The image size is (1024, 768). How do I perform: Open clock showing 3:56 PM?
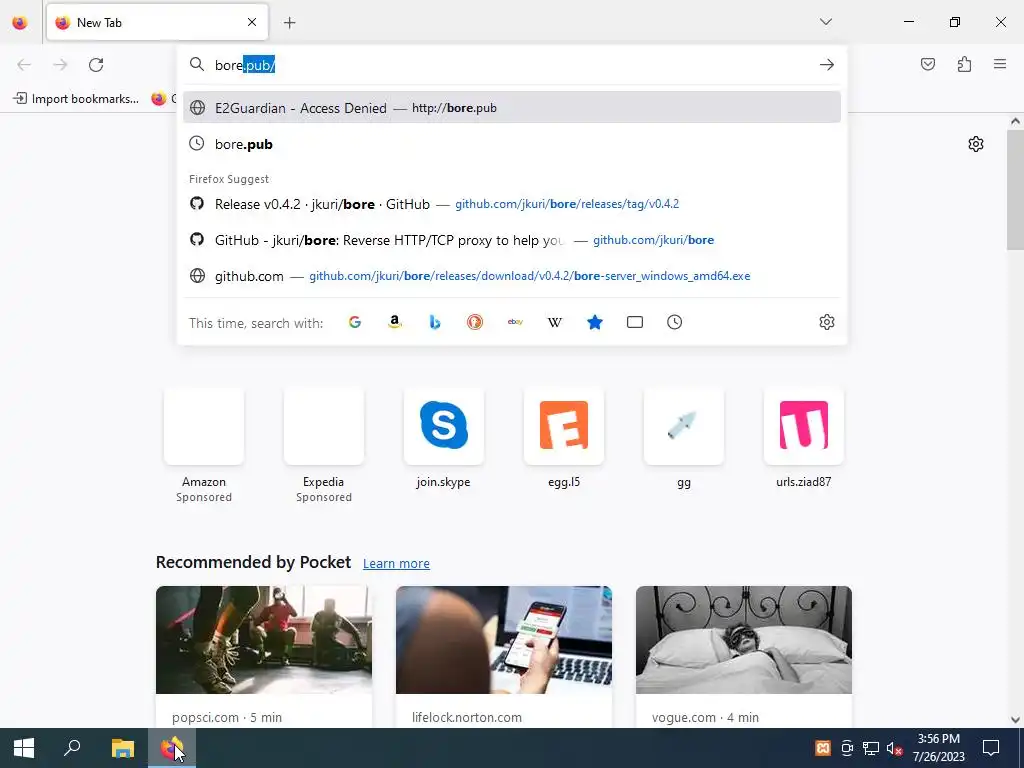[938, 748]
